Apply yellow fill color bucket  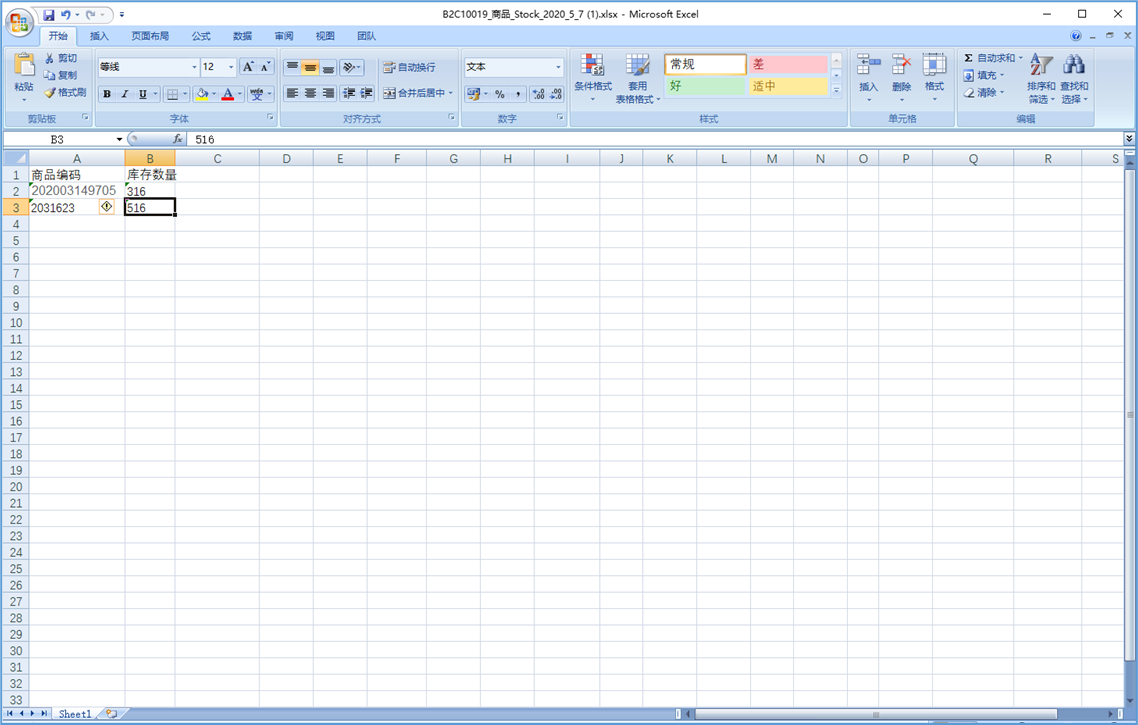(202, 94)
